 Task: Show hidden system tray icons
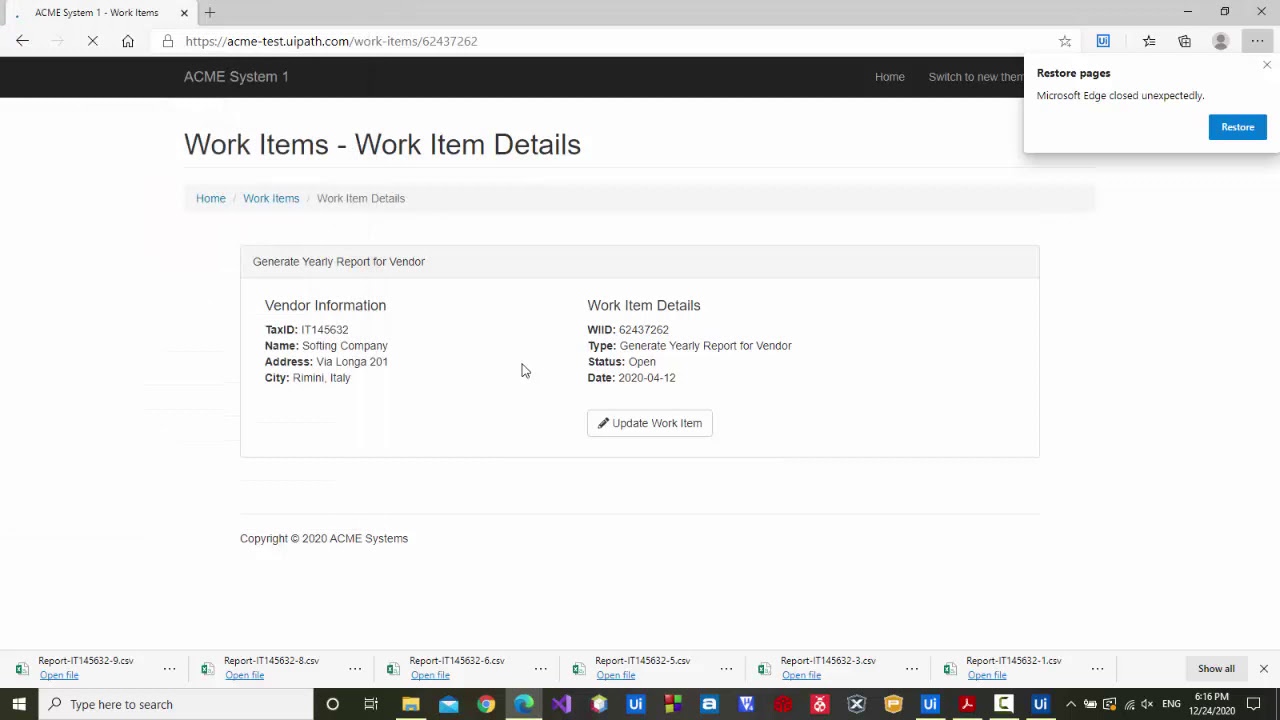[x=1071, y=704]
